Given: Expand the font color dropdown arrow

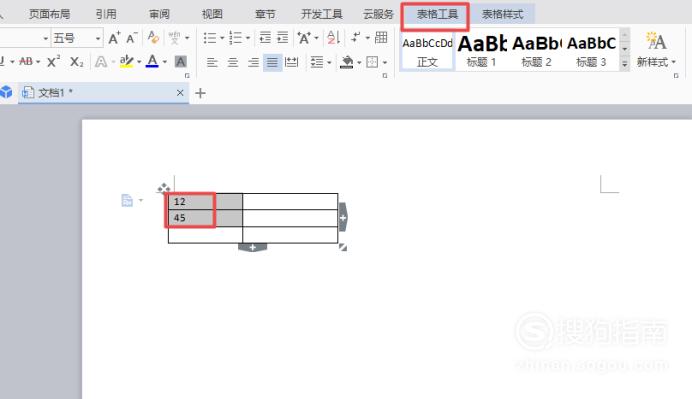Looking at the screenshot, I should [165, 62].
